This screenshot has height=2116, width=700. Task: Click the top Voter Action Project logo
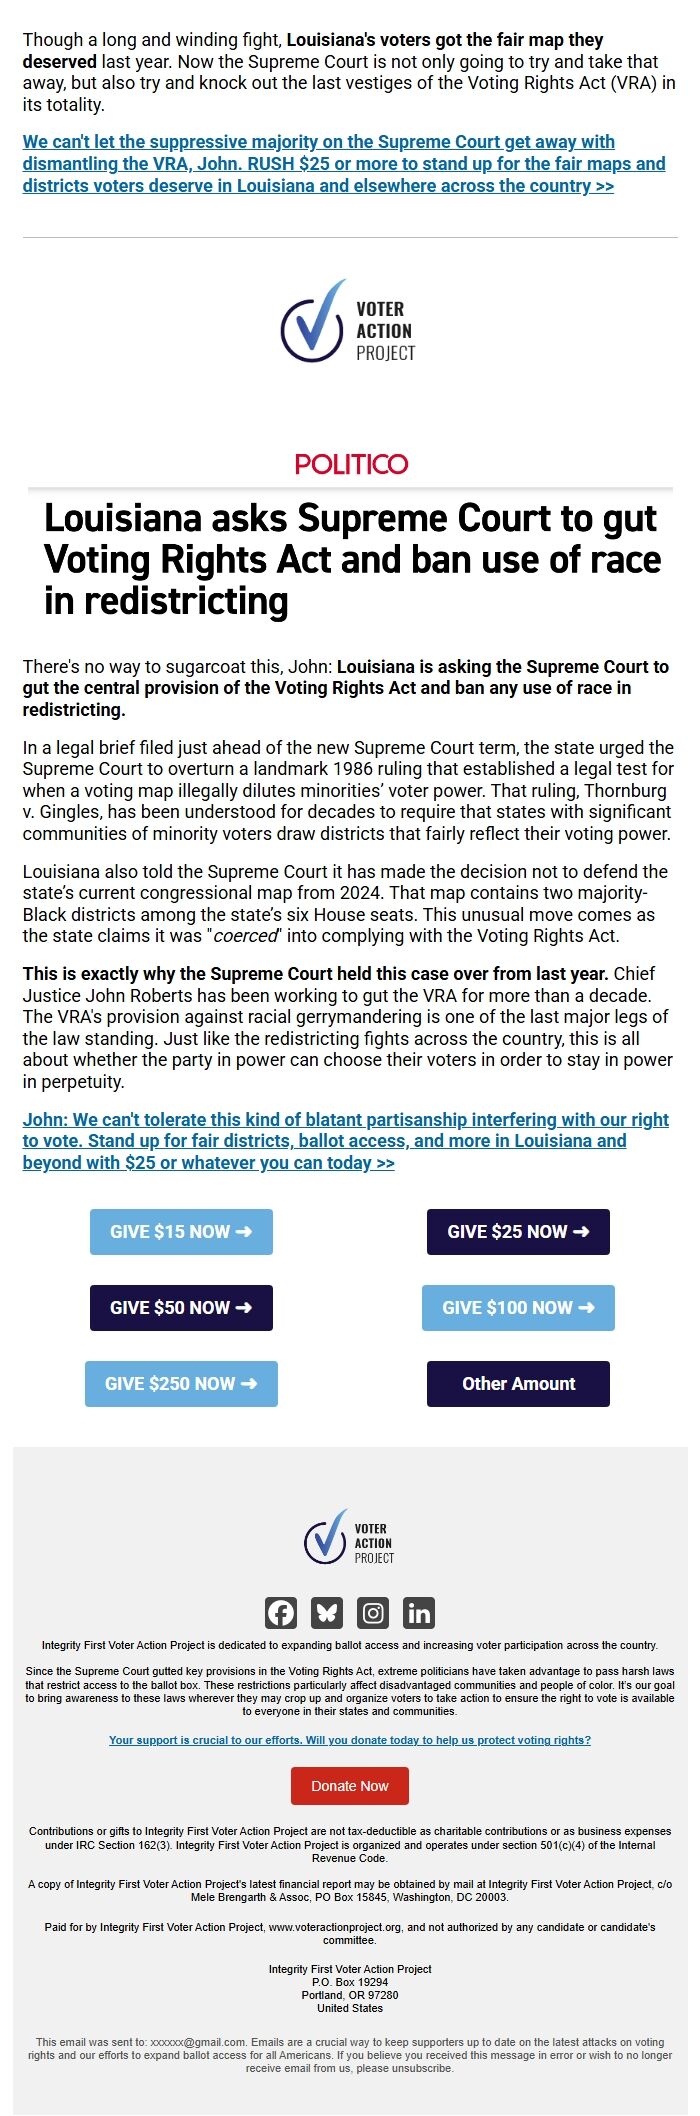click(349, 322)
